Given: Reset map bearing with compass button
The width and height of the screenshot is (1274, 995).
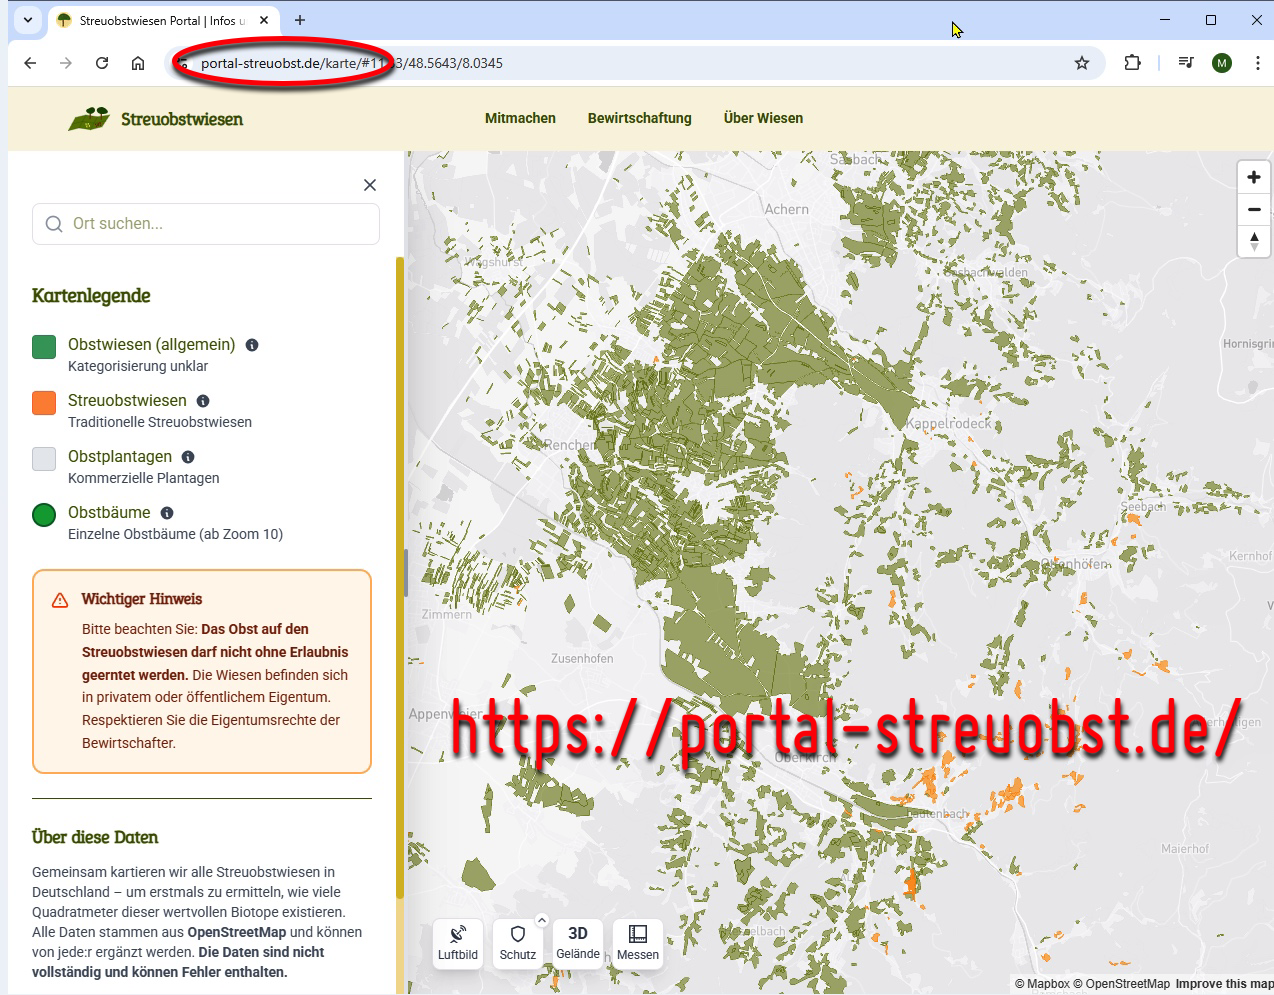Looking at the screenshot, I should point(1253,241).
